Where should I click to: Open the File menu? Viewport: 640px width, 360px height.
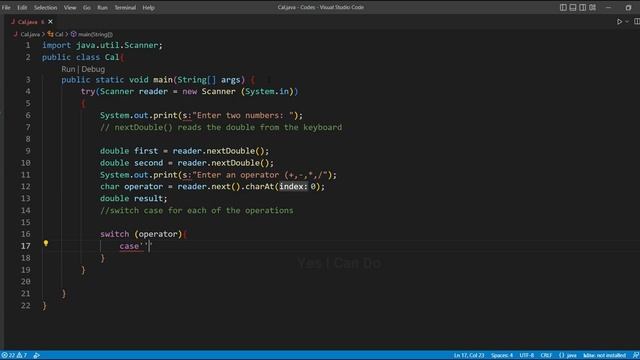point(6,7)
